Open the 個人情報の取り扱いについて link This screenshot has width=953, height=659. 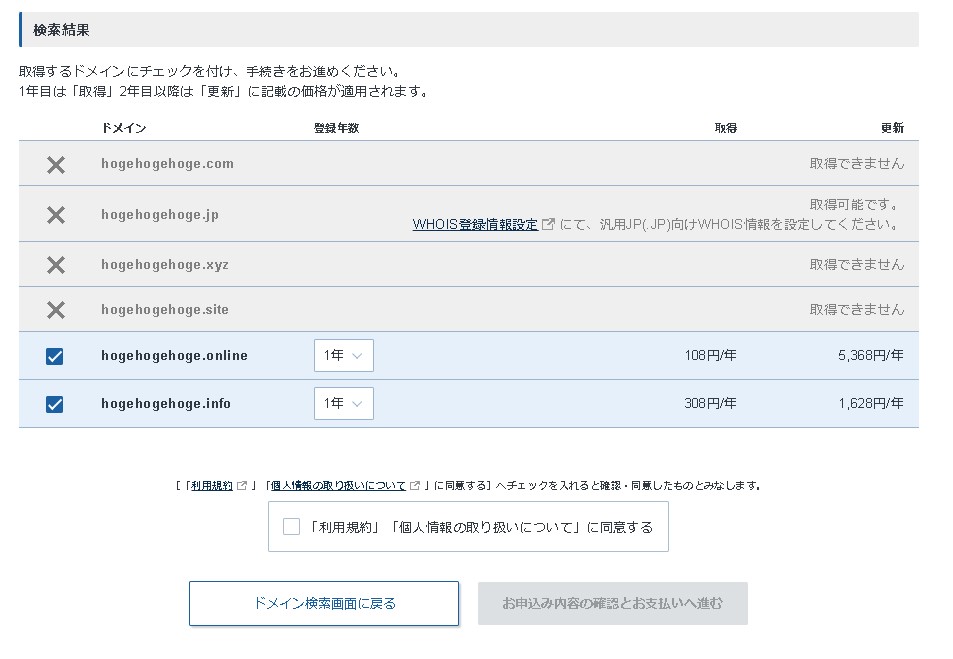pyautogui.click(x=336, y=486)
